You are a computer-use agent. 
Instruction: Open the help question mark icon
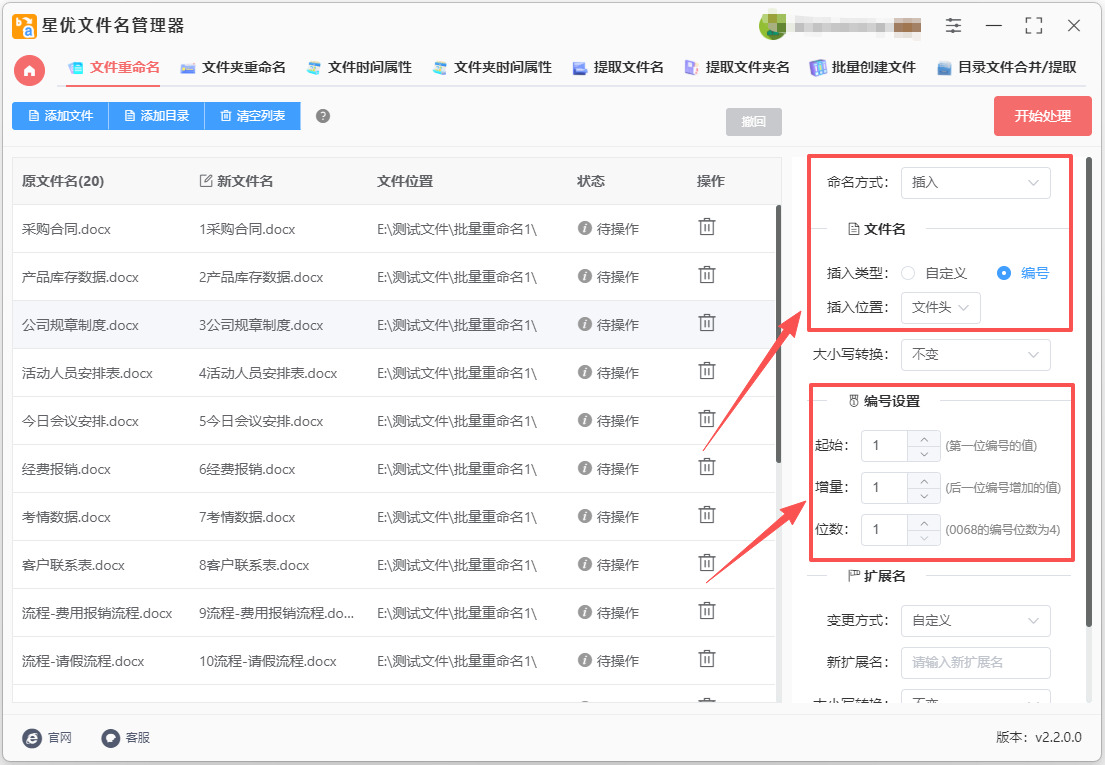click(x=323, y=116)
